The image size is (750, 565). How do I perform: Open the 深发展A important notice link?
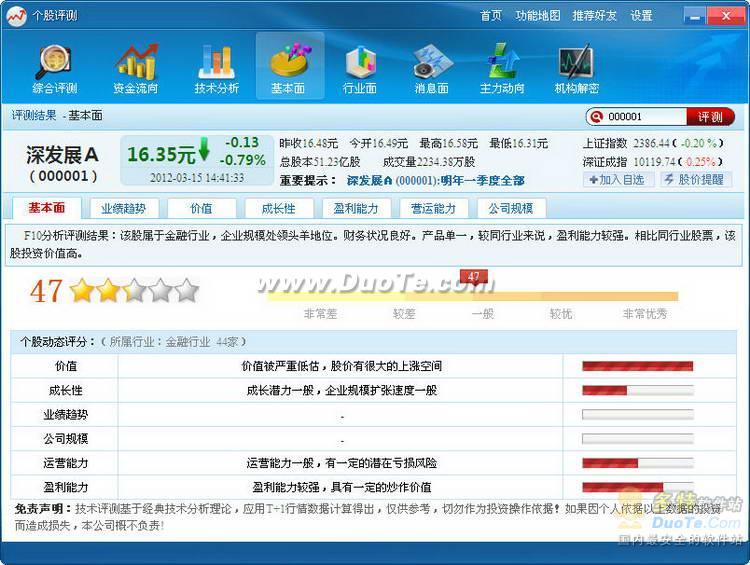pyautogui.click(x=435, y=181)
